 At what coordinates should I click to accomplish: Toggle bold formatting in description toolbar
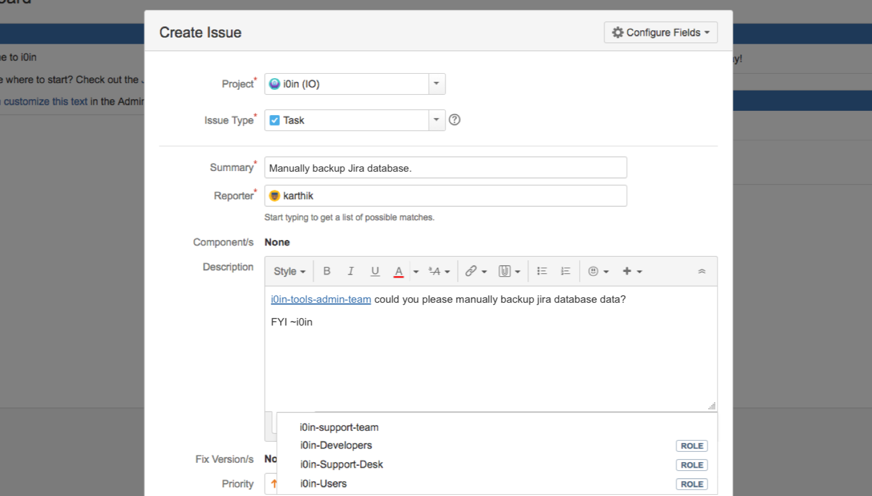coord(327,271)
